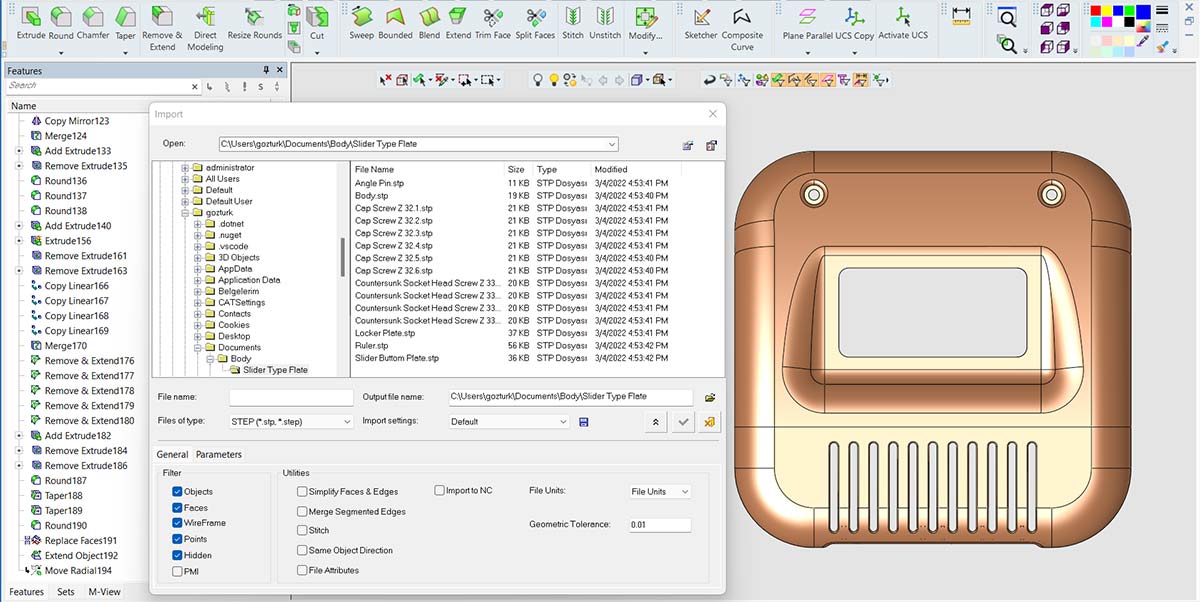
Task: Click the Geometric Tolerance field
Action: pyautogui.click(x=660, y=525)
